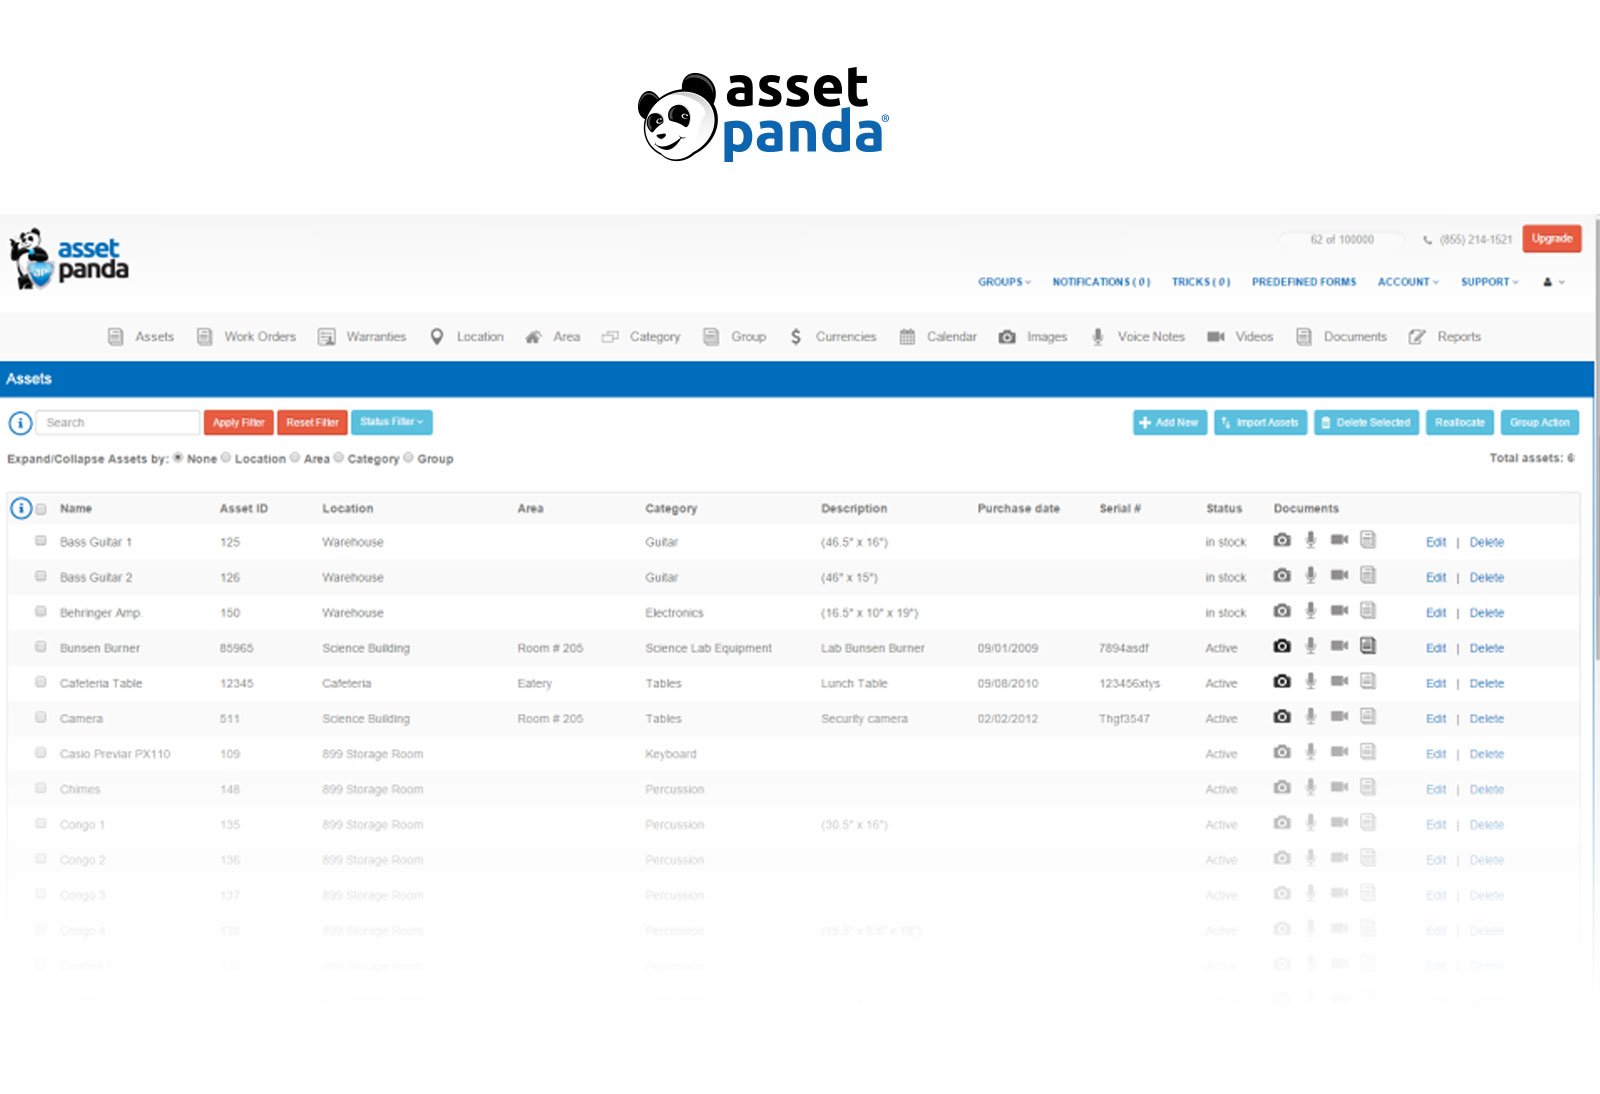Expand the SUPPORT menu
This screenshot has width=1600, height=1094.
(x=1489, y=282)
